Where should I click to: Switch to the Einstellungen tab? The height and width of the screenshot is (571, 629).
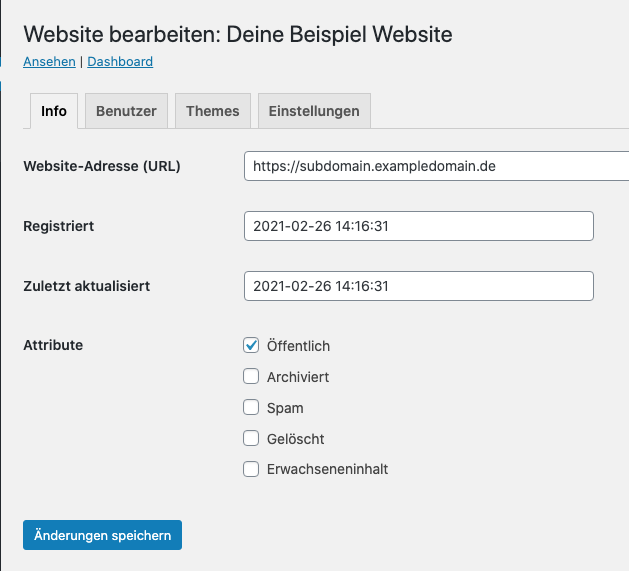314,111
